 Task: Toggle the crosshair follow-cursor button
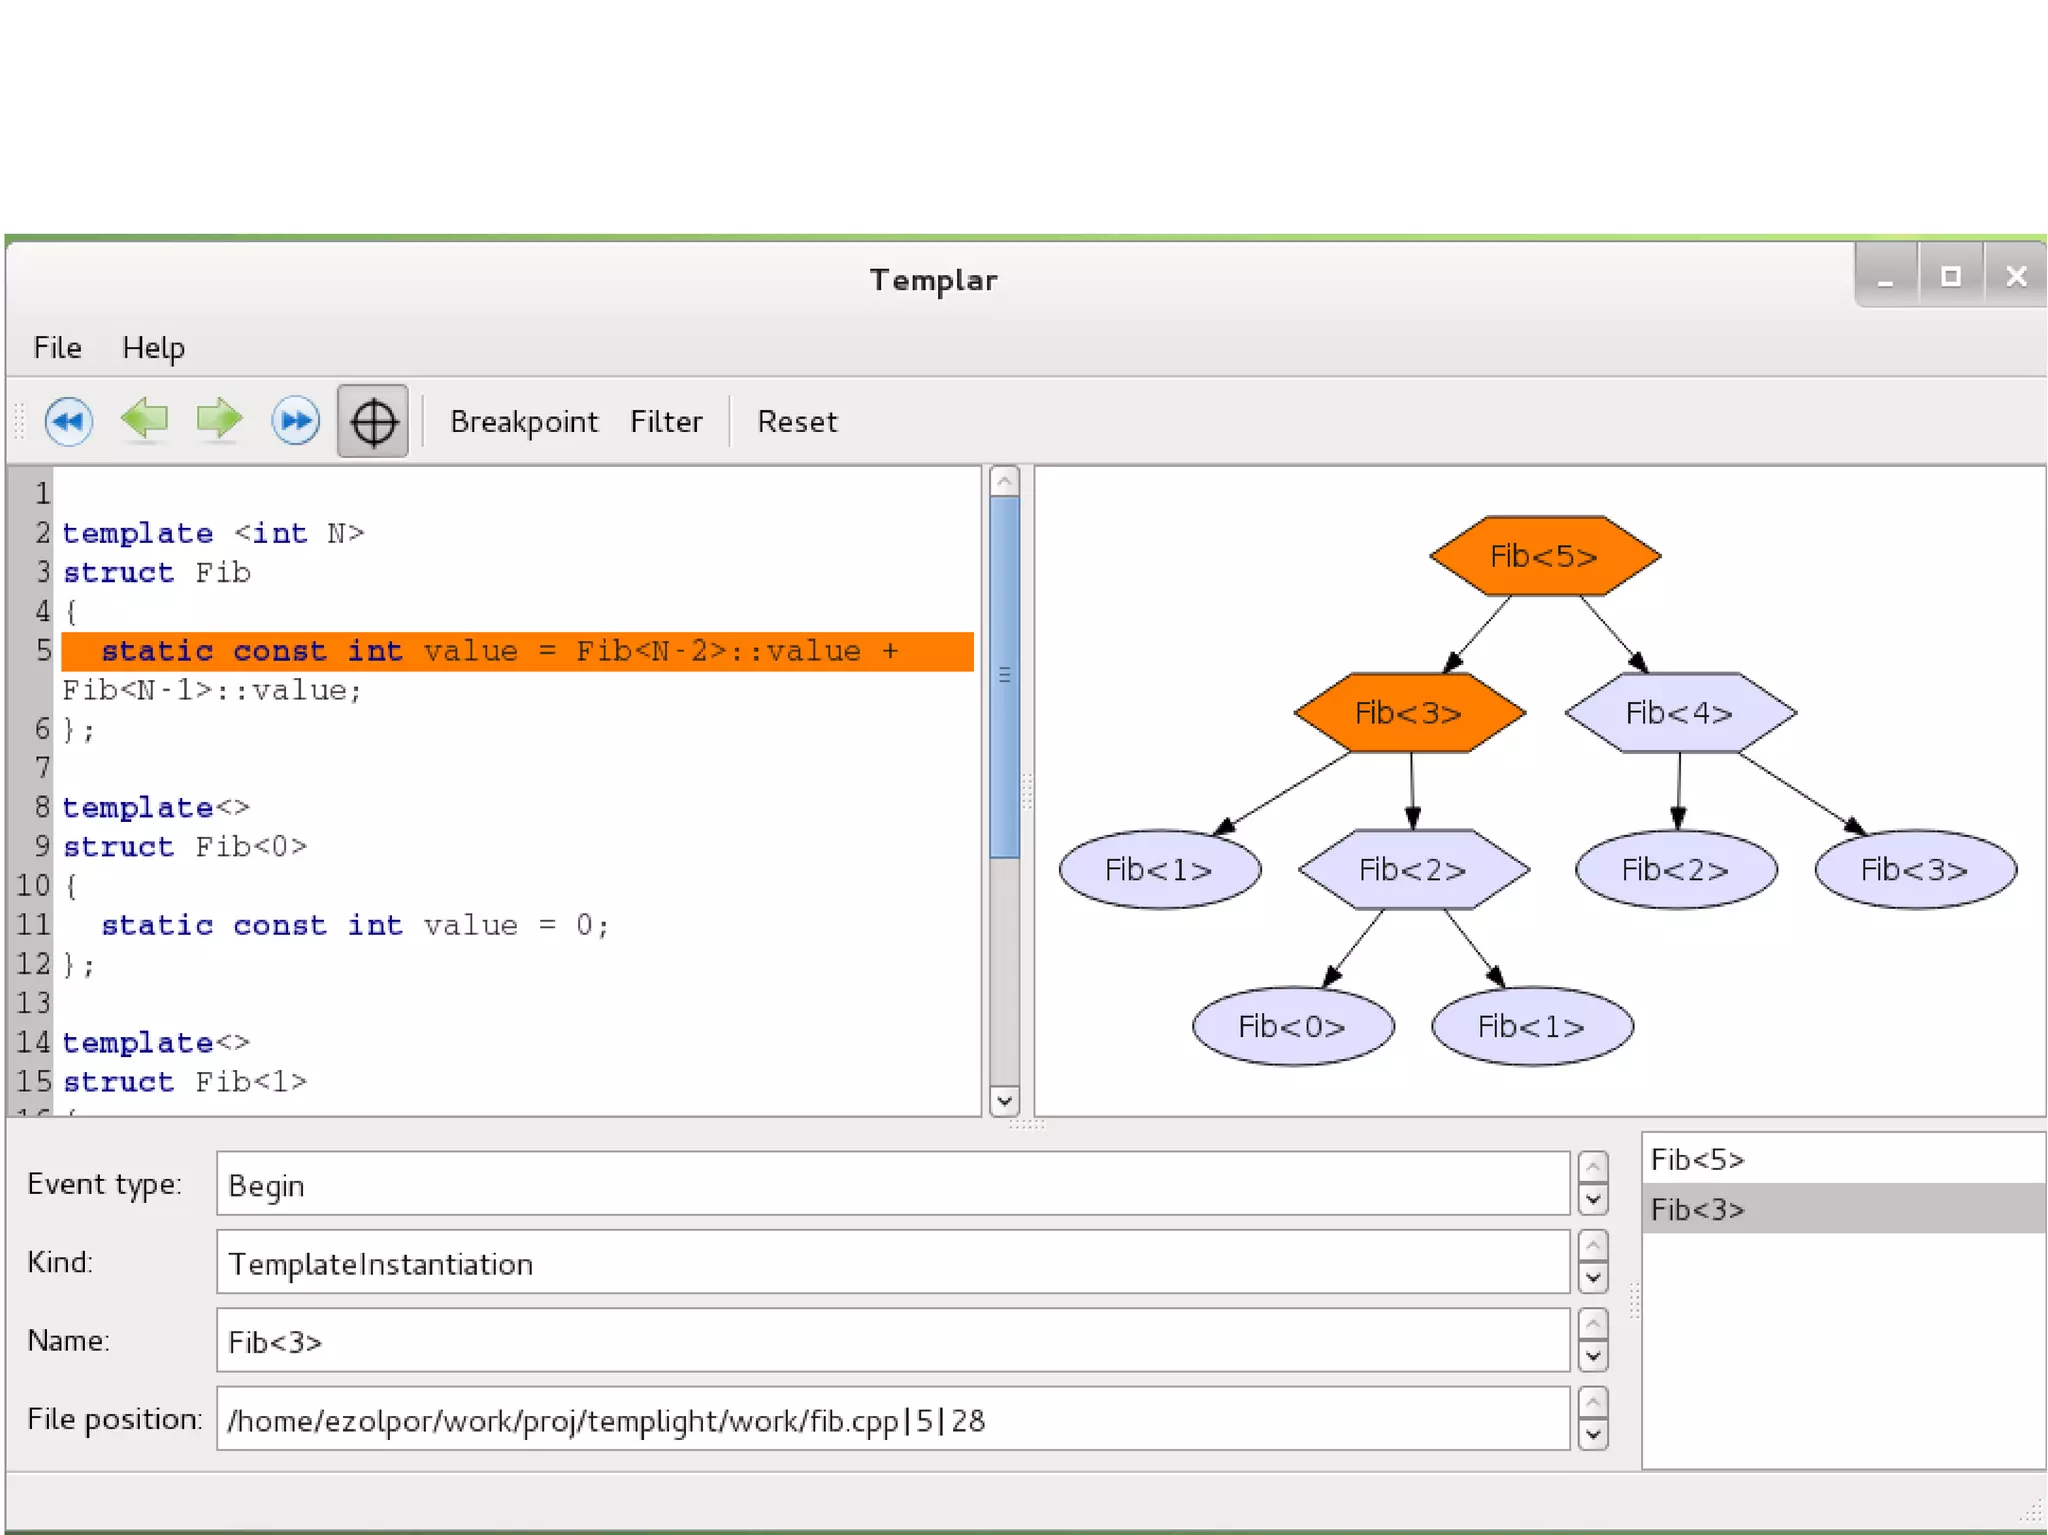pyautogui.click(x=372, y=421)
